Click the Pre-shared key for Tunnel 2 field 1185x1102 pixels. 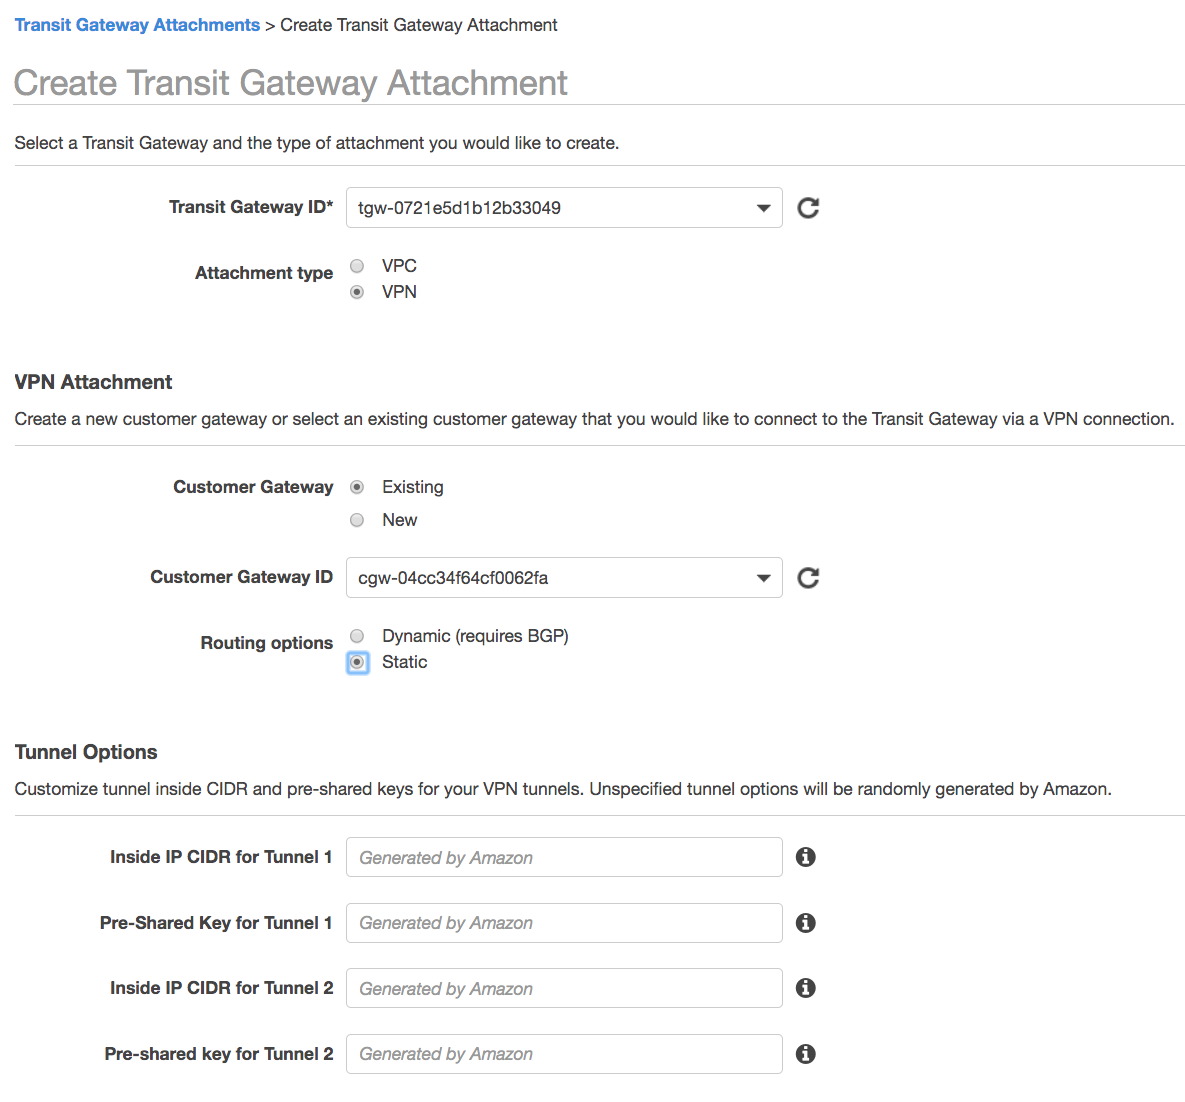(x=563, y=1053)
